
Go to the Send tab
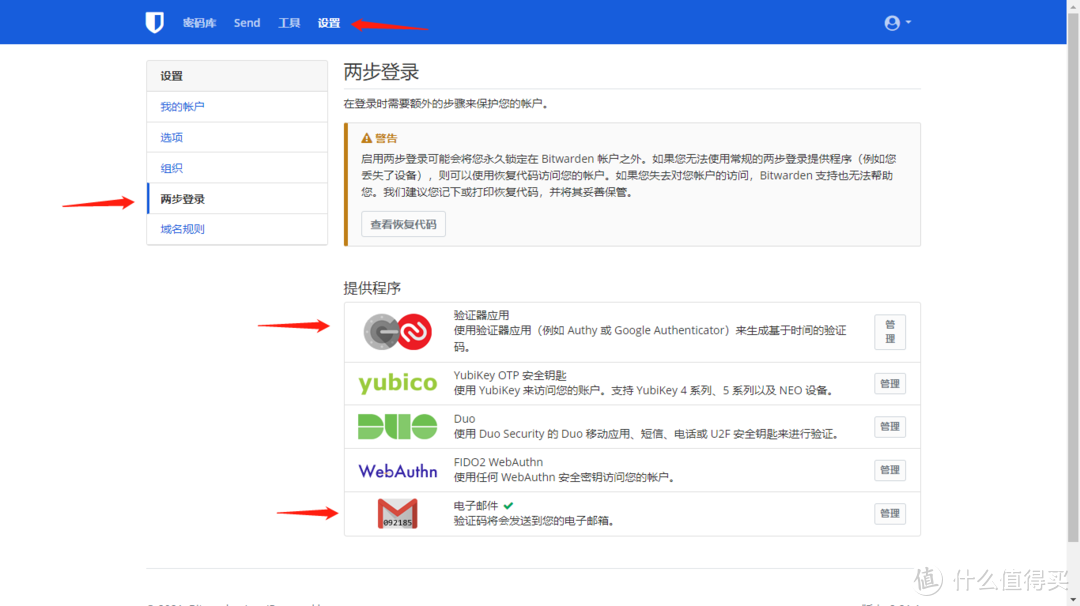tap(247, 23)
